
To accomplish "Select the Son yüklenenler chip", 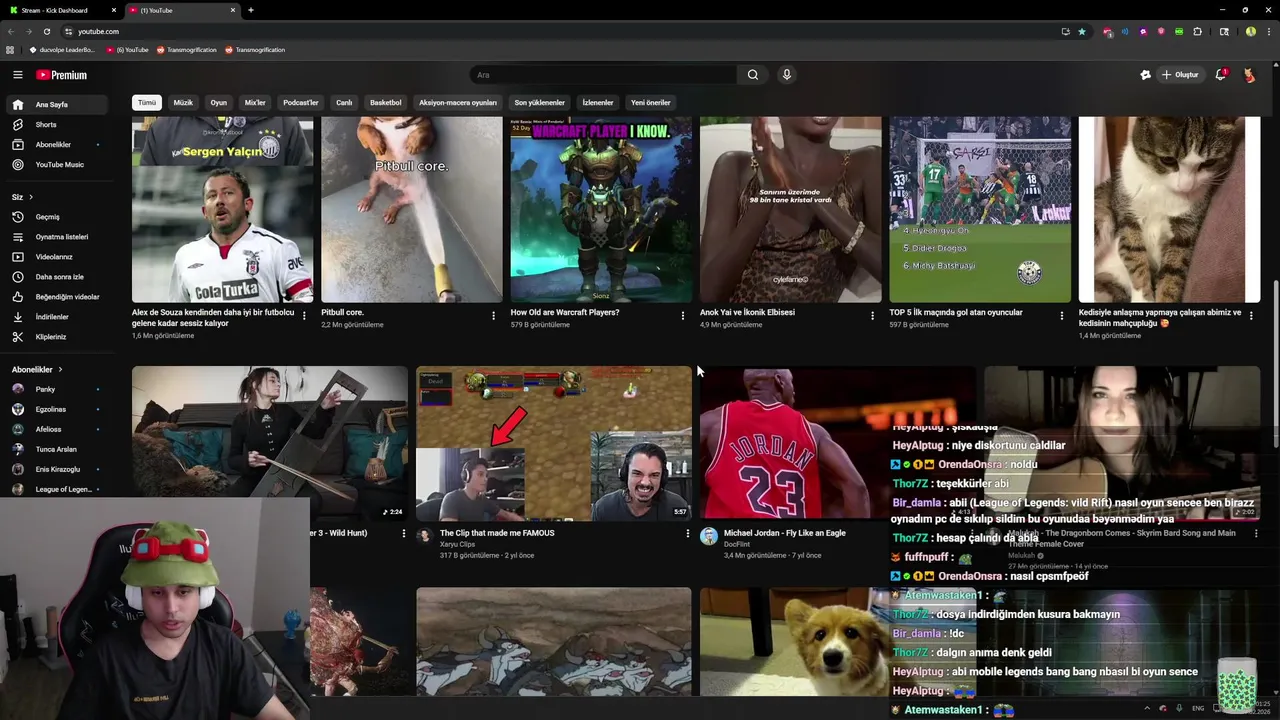I will 540,102.
